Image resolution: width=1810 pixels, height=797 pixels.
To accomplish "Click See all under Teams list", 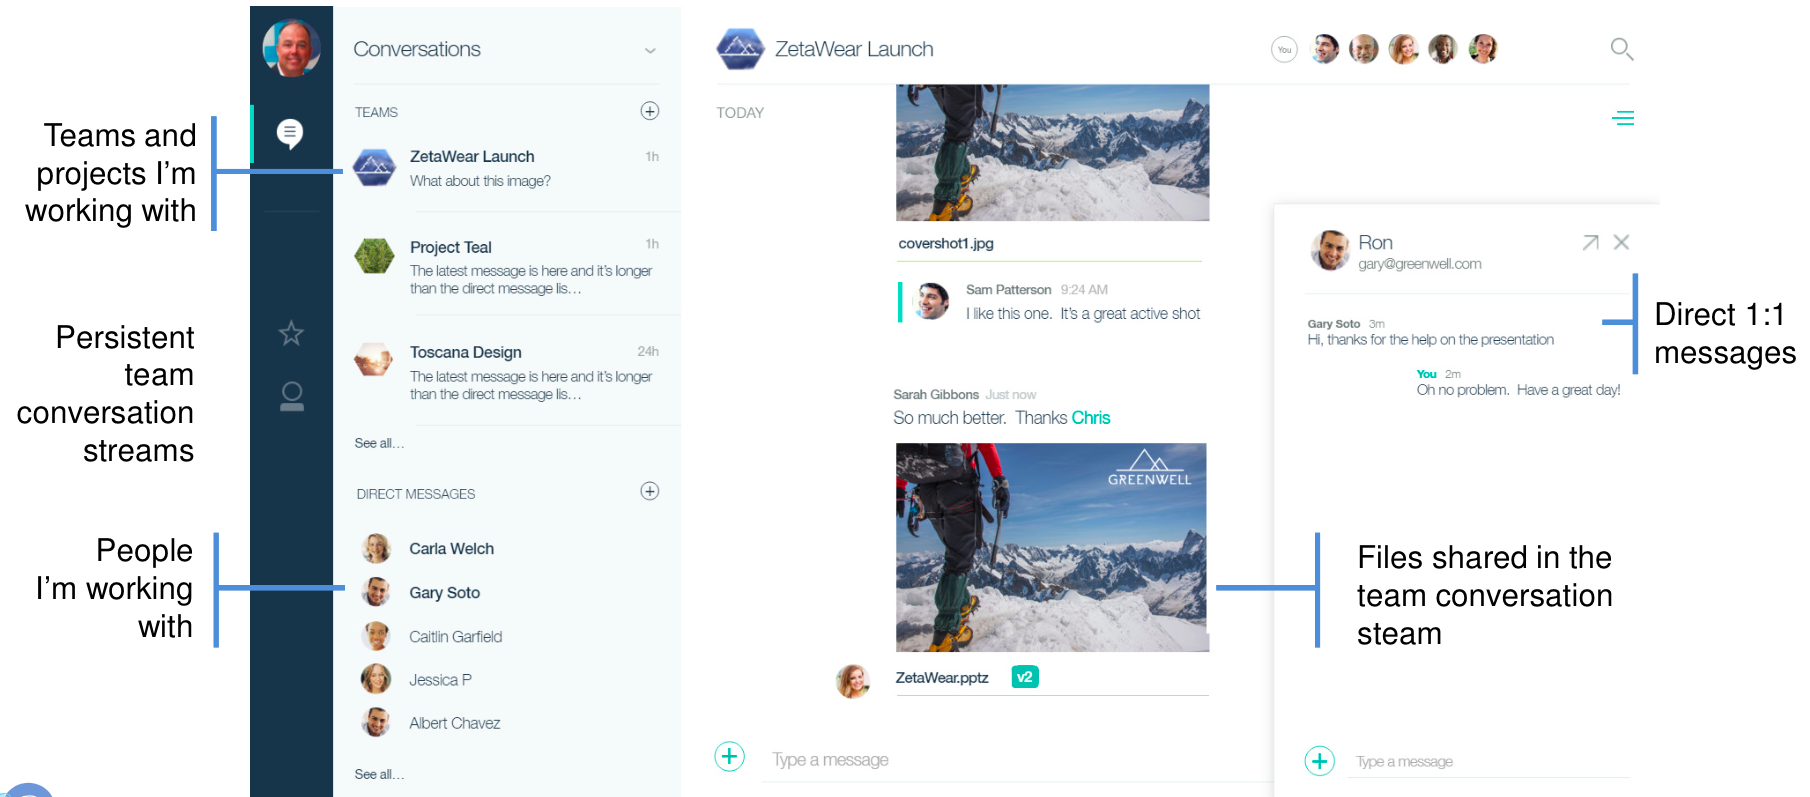I will point(379,443).
